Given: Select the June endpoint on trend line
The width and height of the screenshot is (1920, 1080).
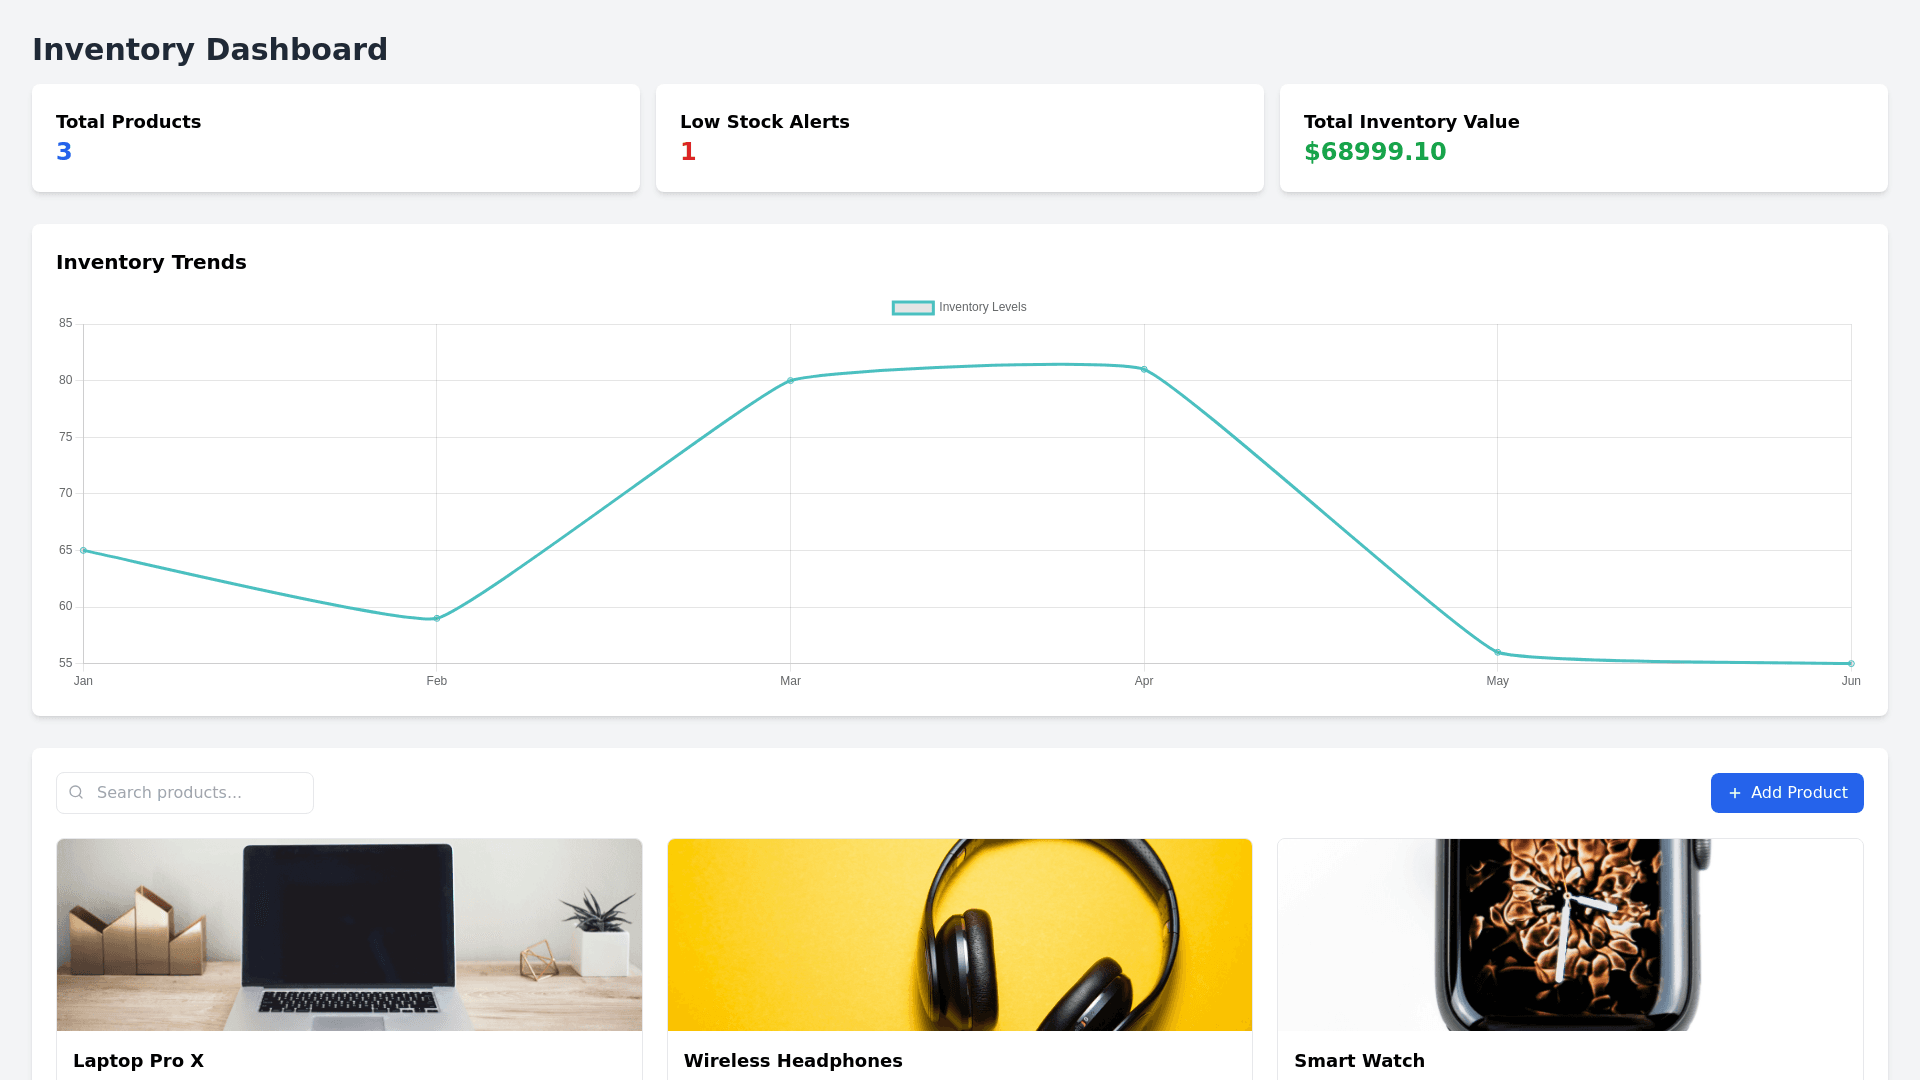Looking at the screenshot, I should 1851,662.
